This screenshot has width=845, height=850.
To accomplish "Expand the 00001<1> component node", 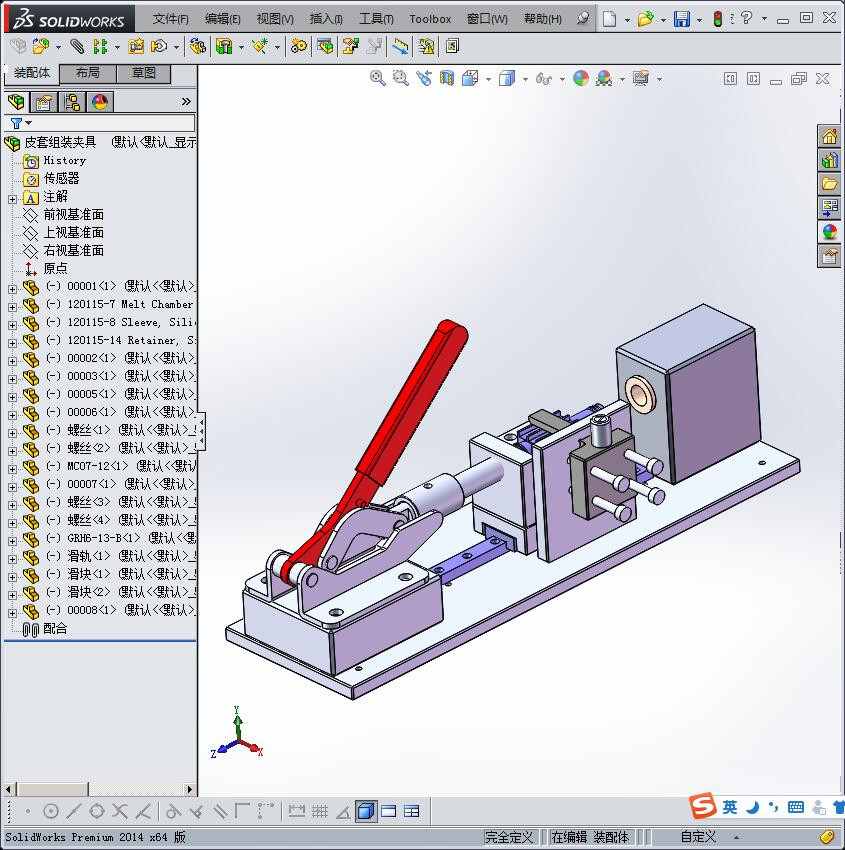I will click(x=12, y=289).
